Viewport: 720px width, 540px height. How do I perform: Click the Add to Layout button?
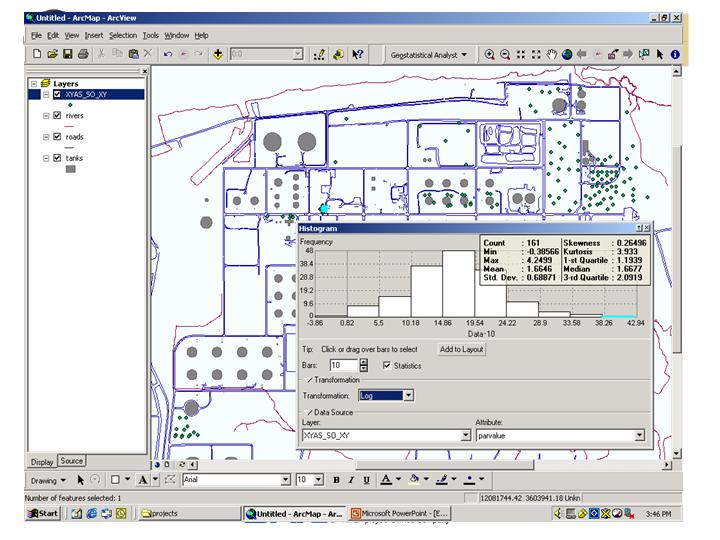pos(461,349)
